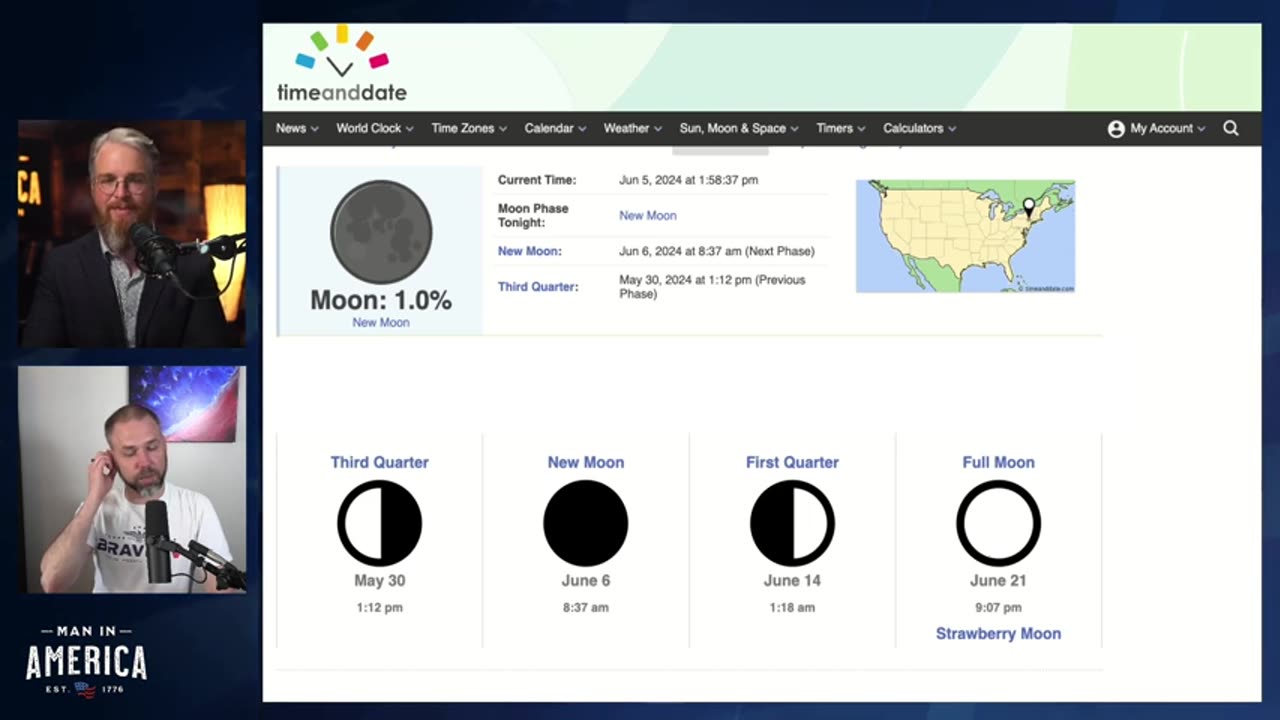Expand the My Account menu
The height and width of the screenshot is (720, 1280).
[x=1167, y=128]
